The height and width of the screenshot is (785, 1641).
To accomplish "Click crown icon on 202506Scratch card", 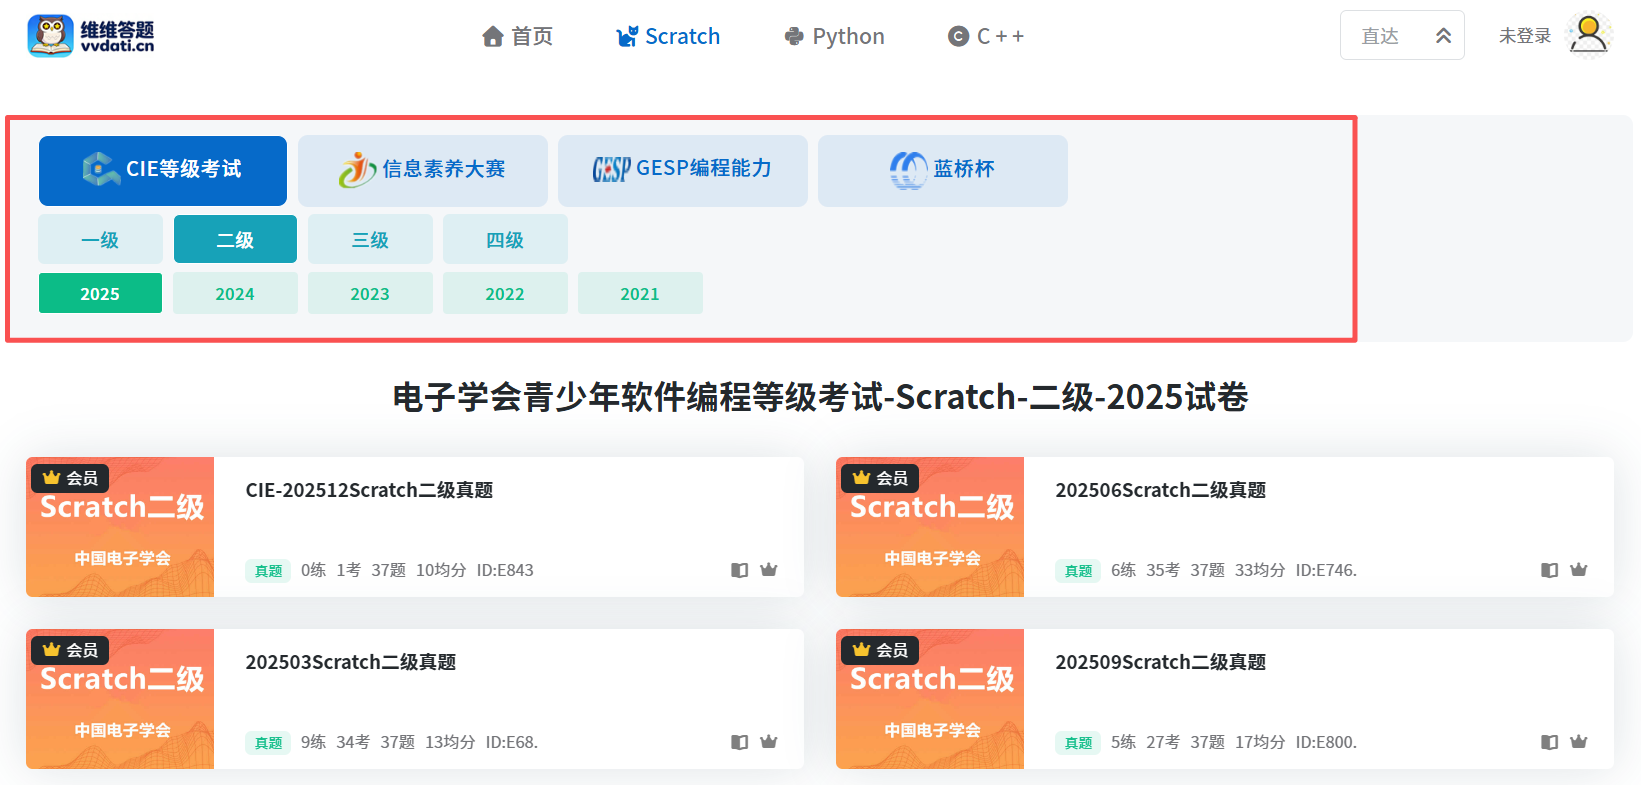I will click(x=1578, y=570).
